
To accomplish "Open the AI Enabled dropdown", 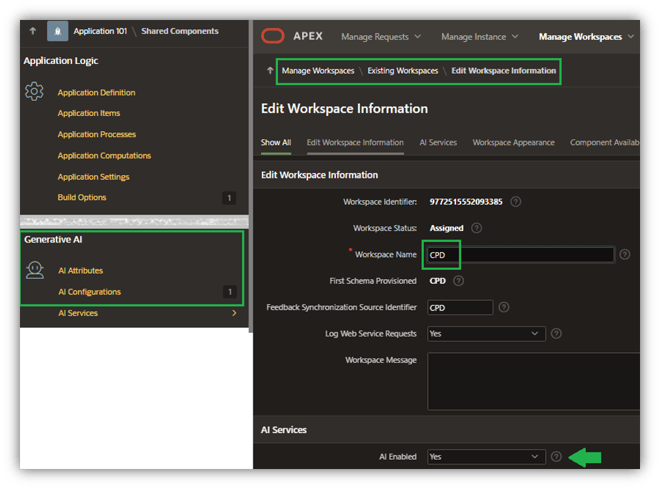I will coord(486,456).
